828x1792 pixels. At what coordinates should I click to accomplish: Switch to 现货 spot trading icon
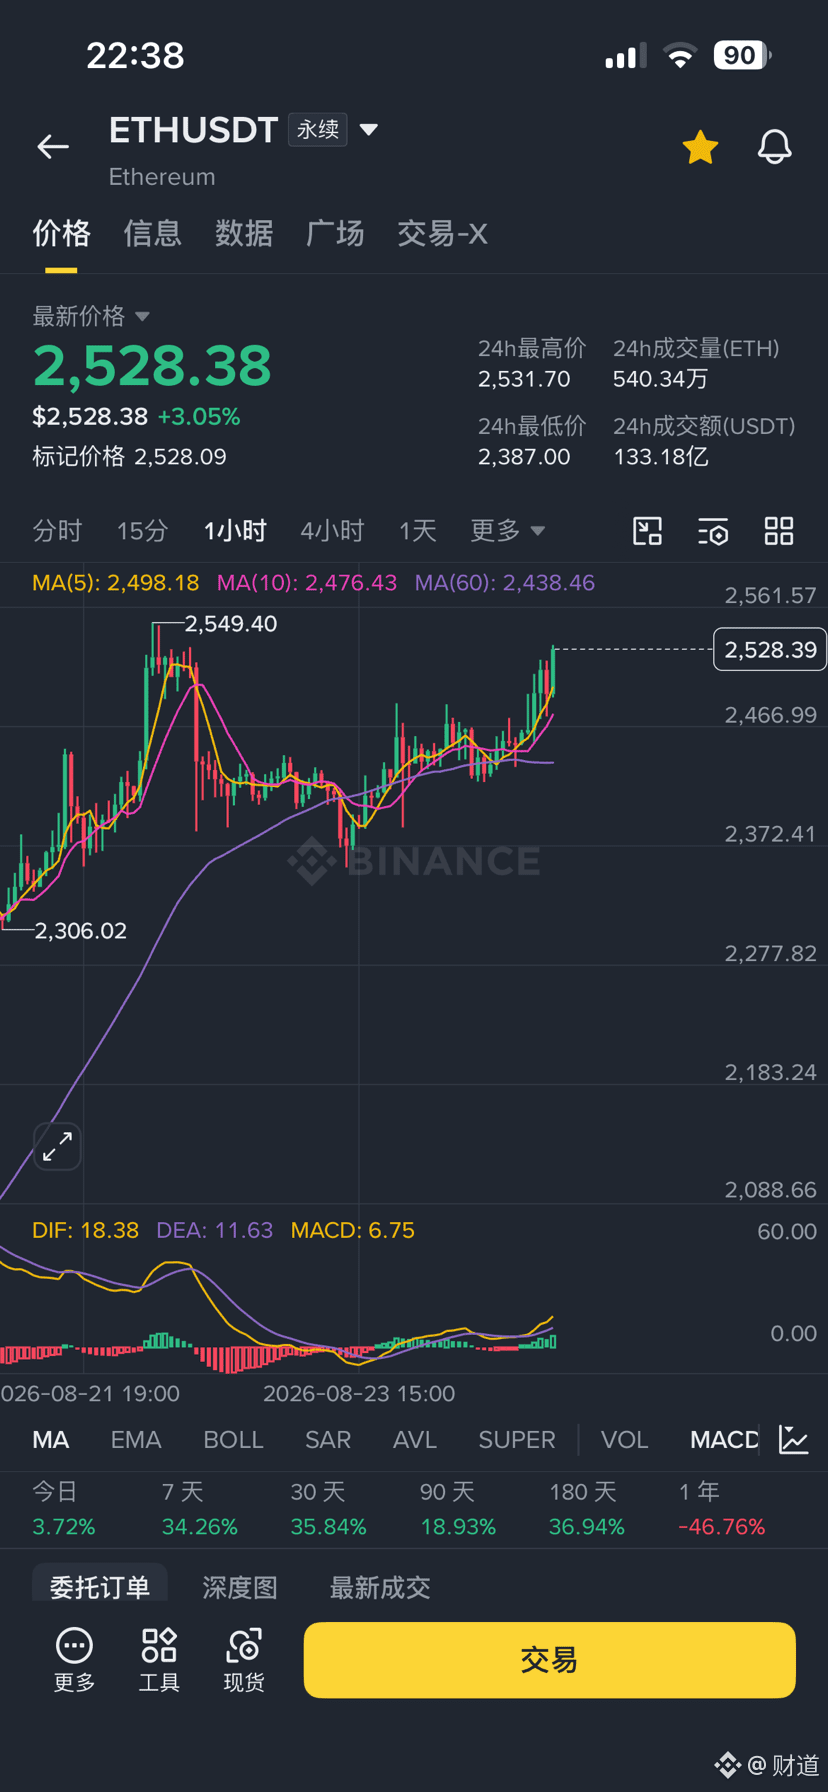coord(244,1659)
